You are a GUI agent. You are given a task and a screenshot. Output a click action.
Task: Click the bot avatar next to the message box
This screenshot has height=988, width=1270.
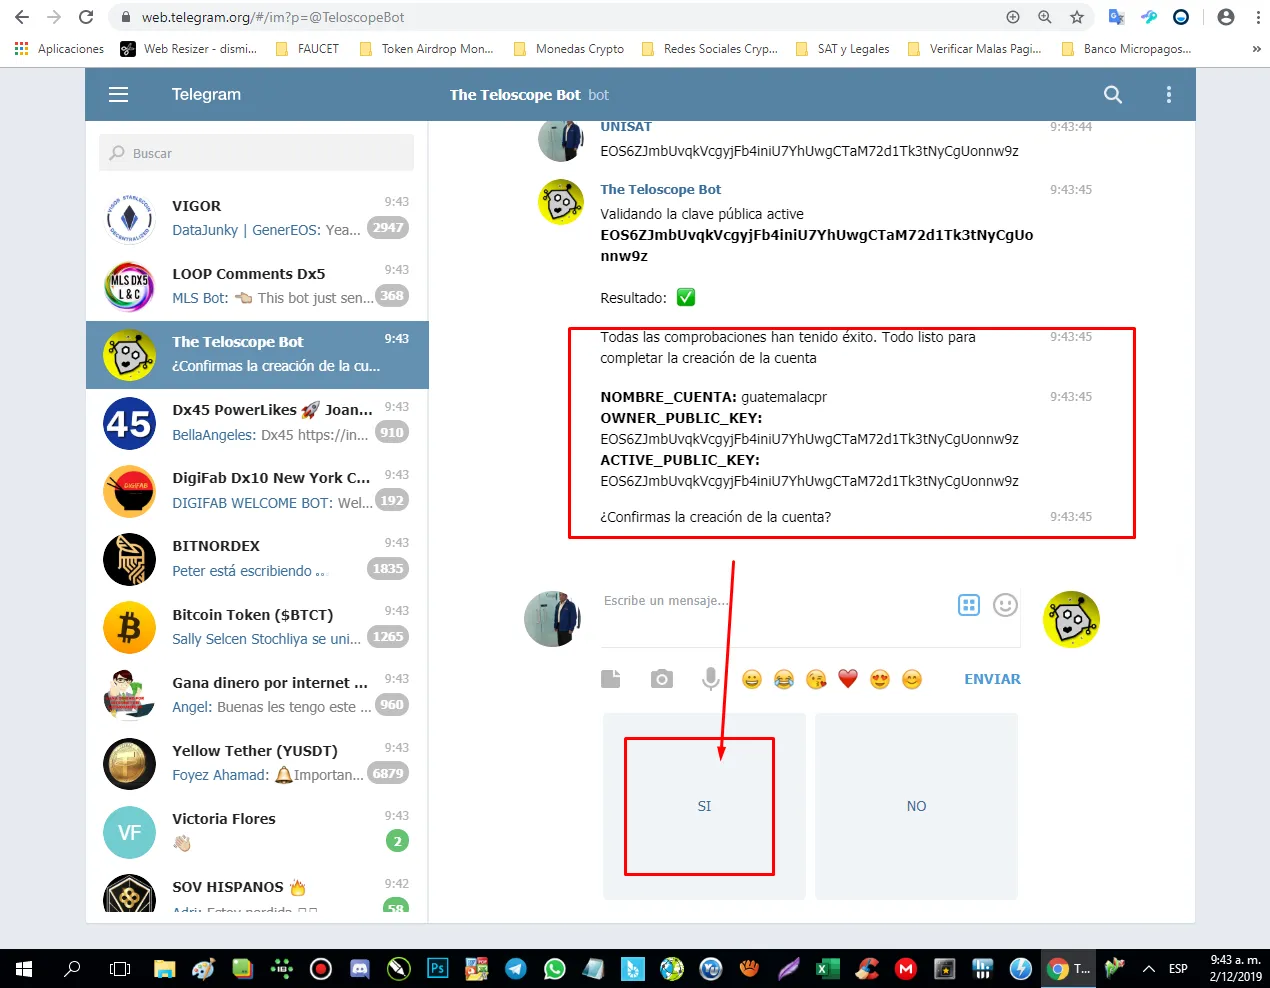[x=1071, y=619]
